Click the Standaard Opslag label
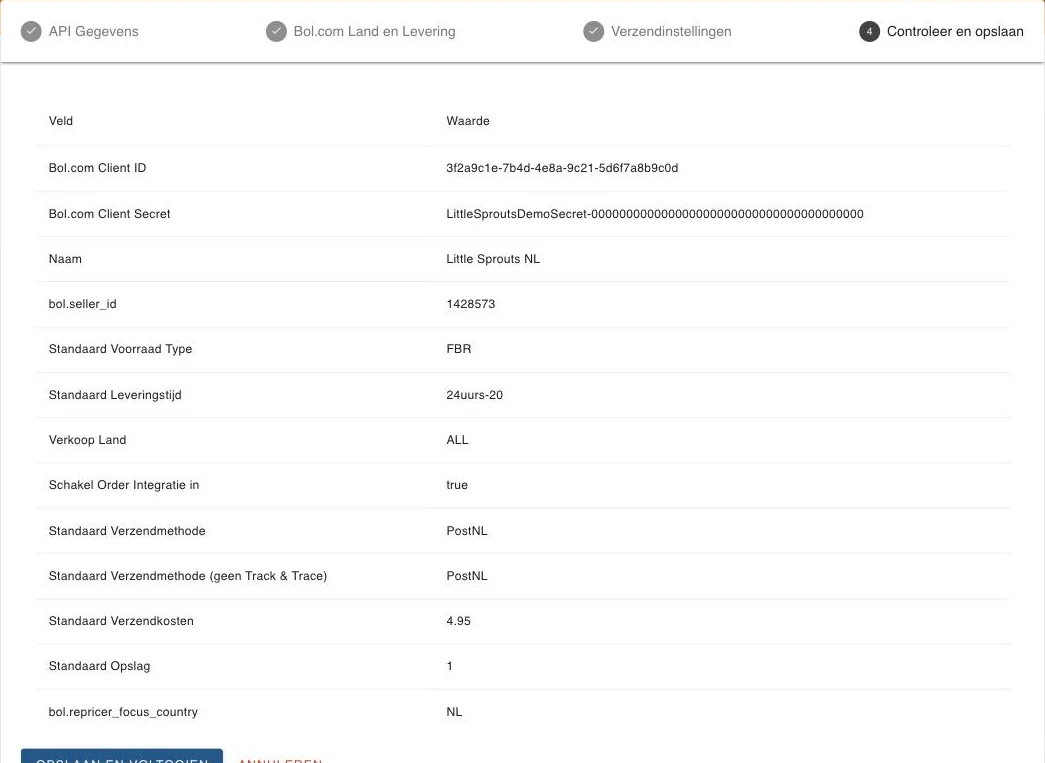Image resolution: width=1045 pixels, height=763 pixels. click(99, 666)
